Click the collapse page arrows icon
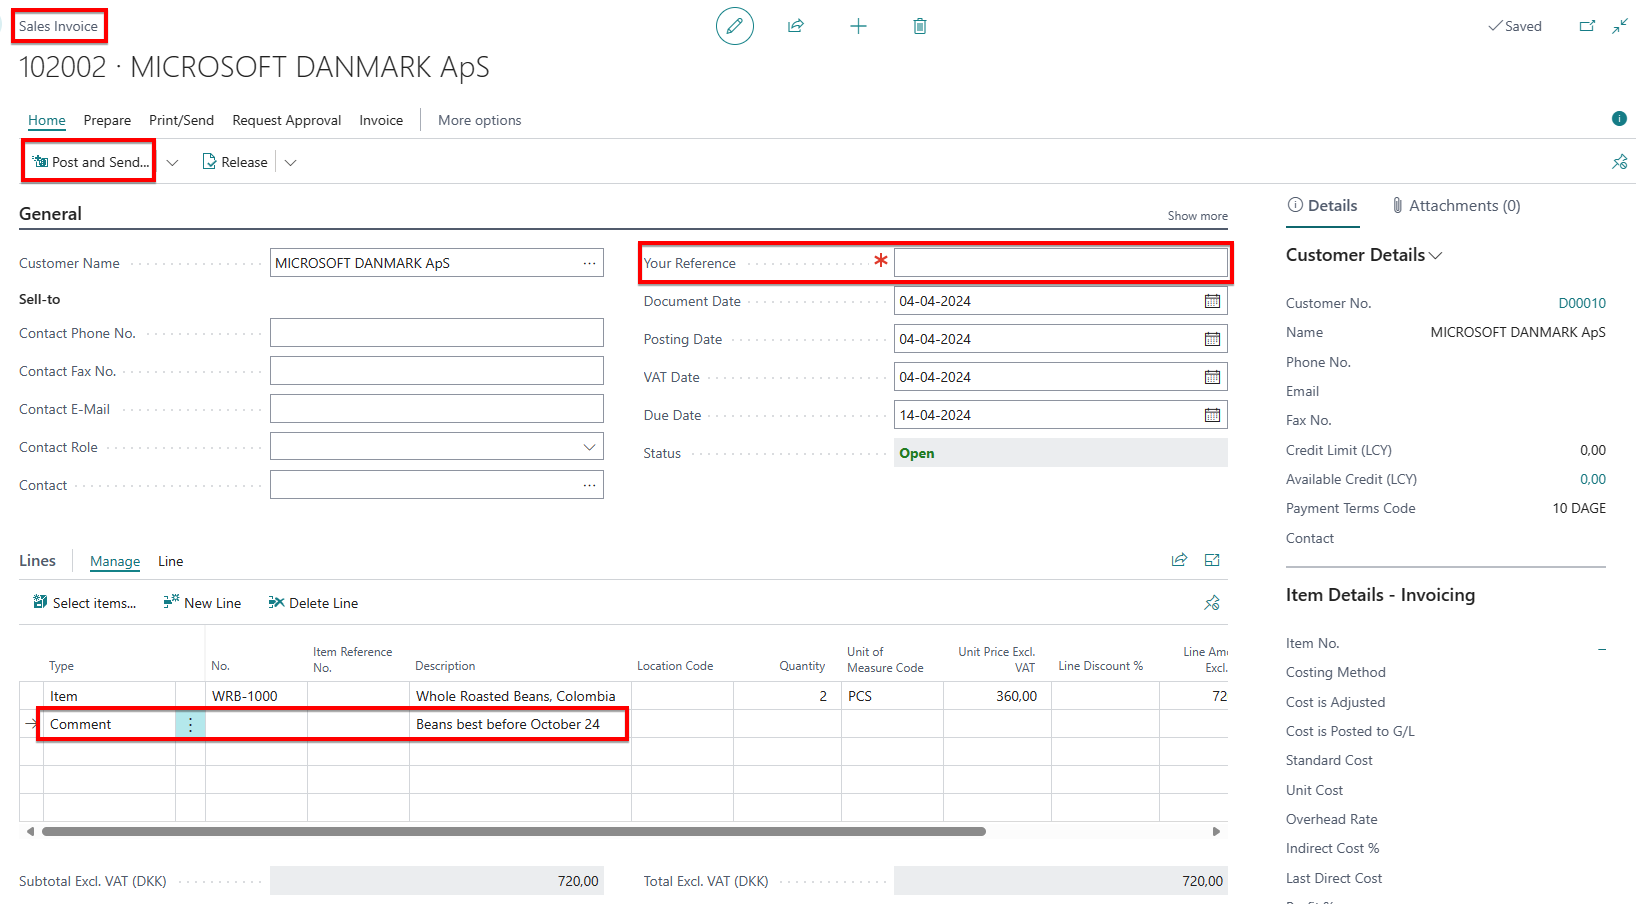The image size is (1639, 904). tap(1620, 26)
